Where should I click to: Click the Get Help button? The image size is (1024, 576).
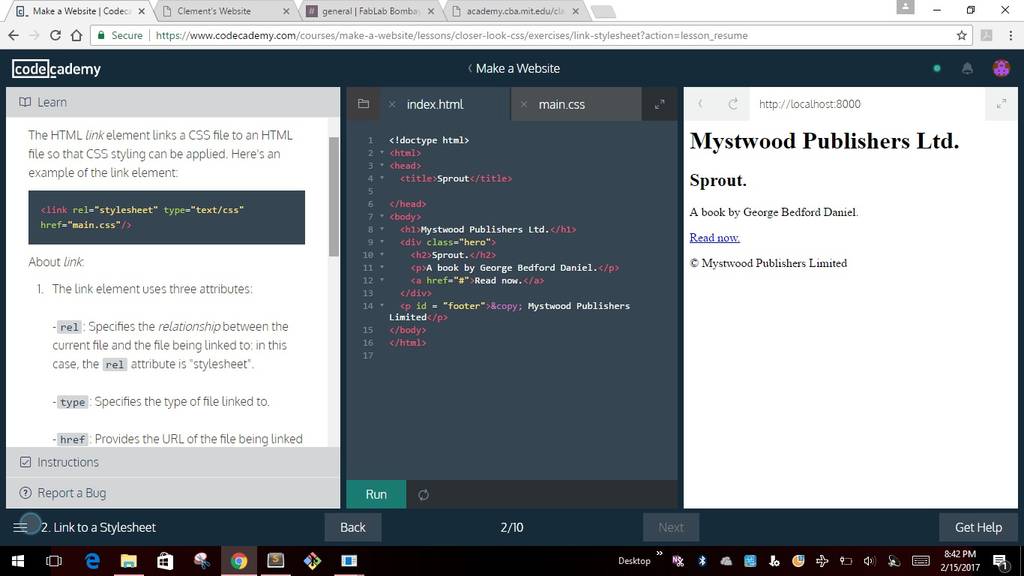click(x=978, y=527)
